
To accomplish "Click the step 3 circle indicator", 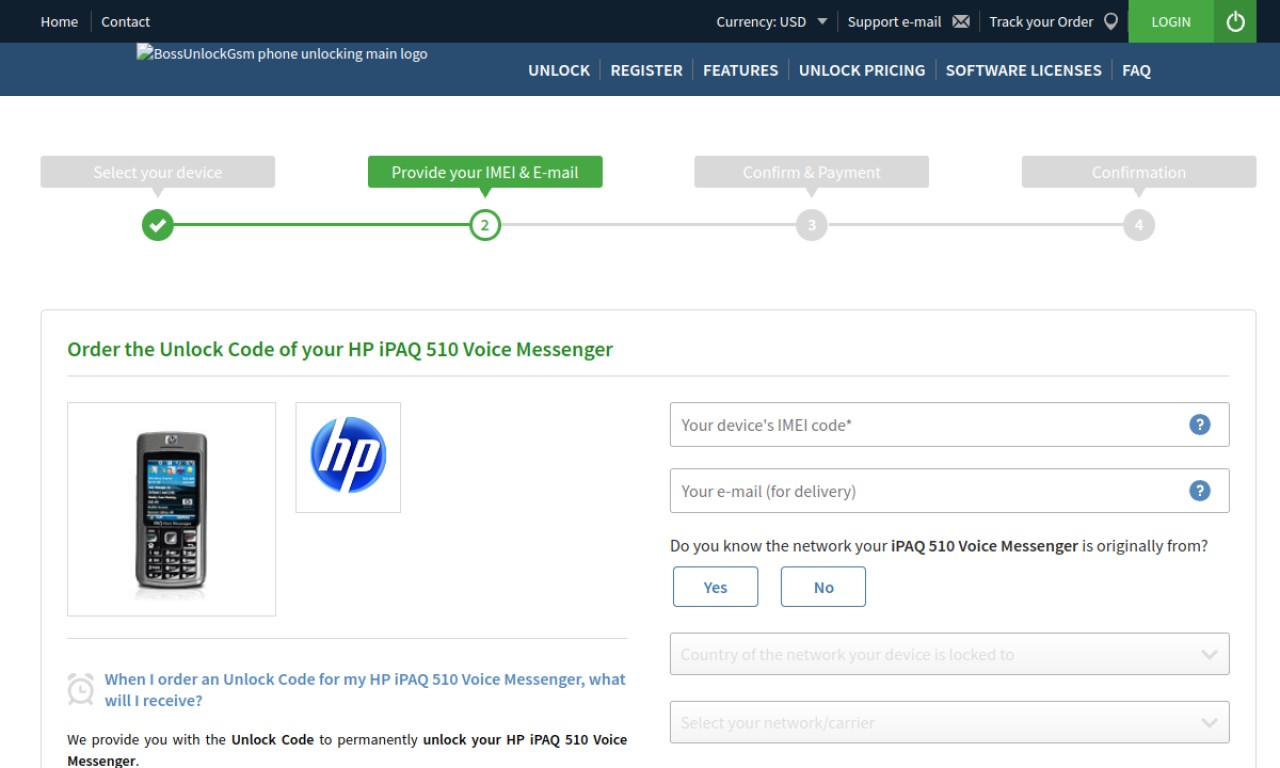I will pyautogui.click(x=812, y=225).
